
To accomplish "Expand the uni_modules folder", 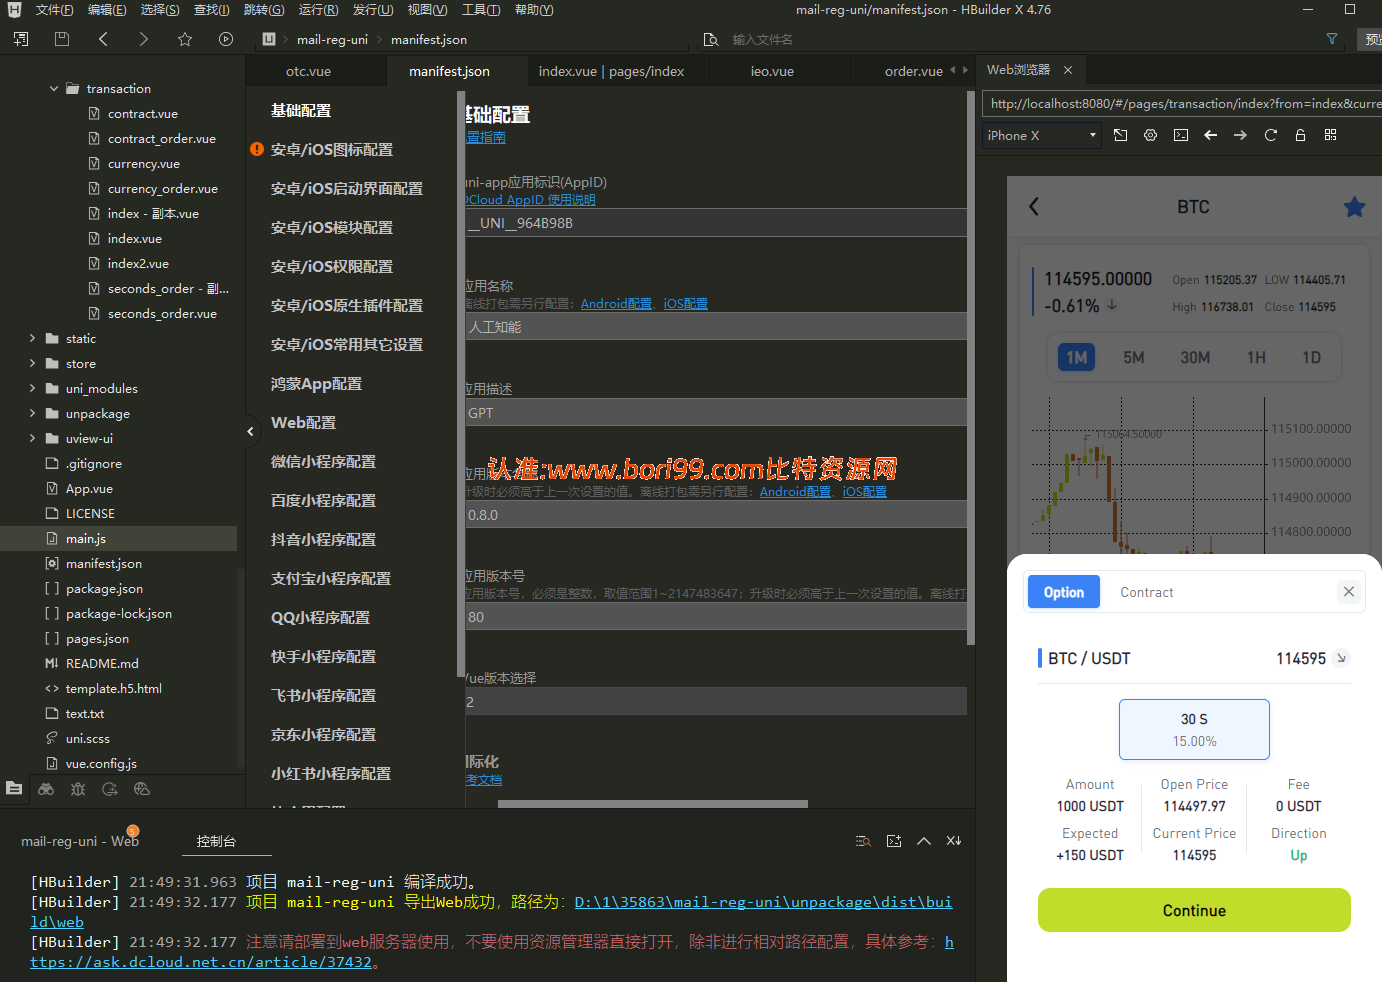I will (x=32, y=389).
